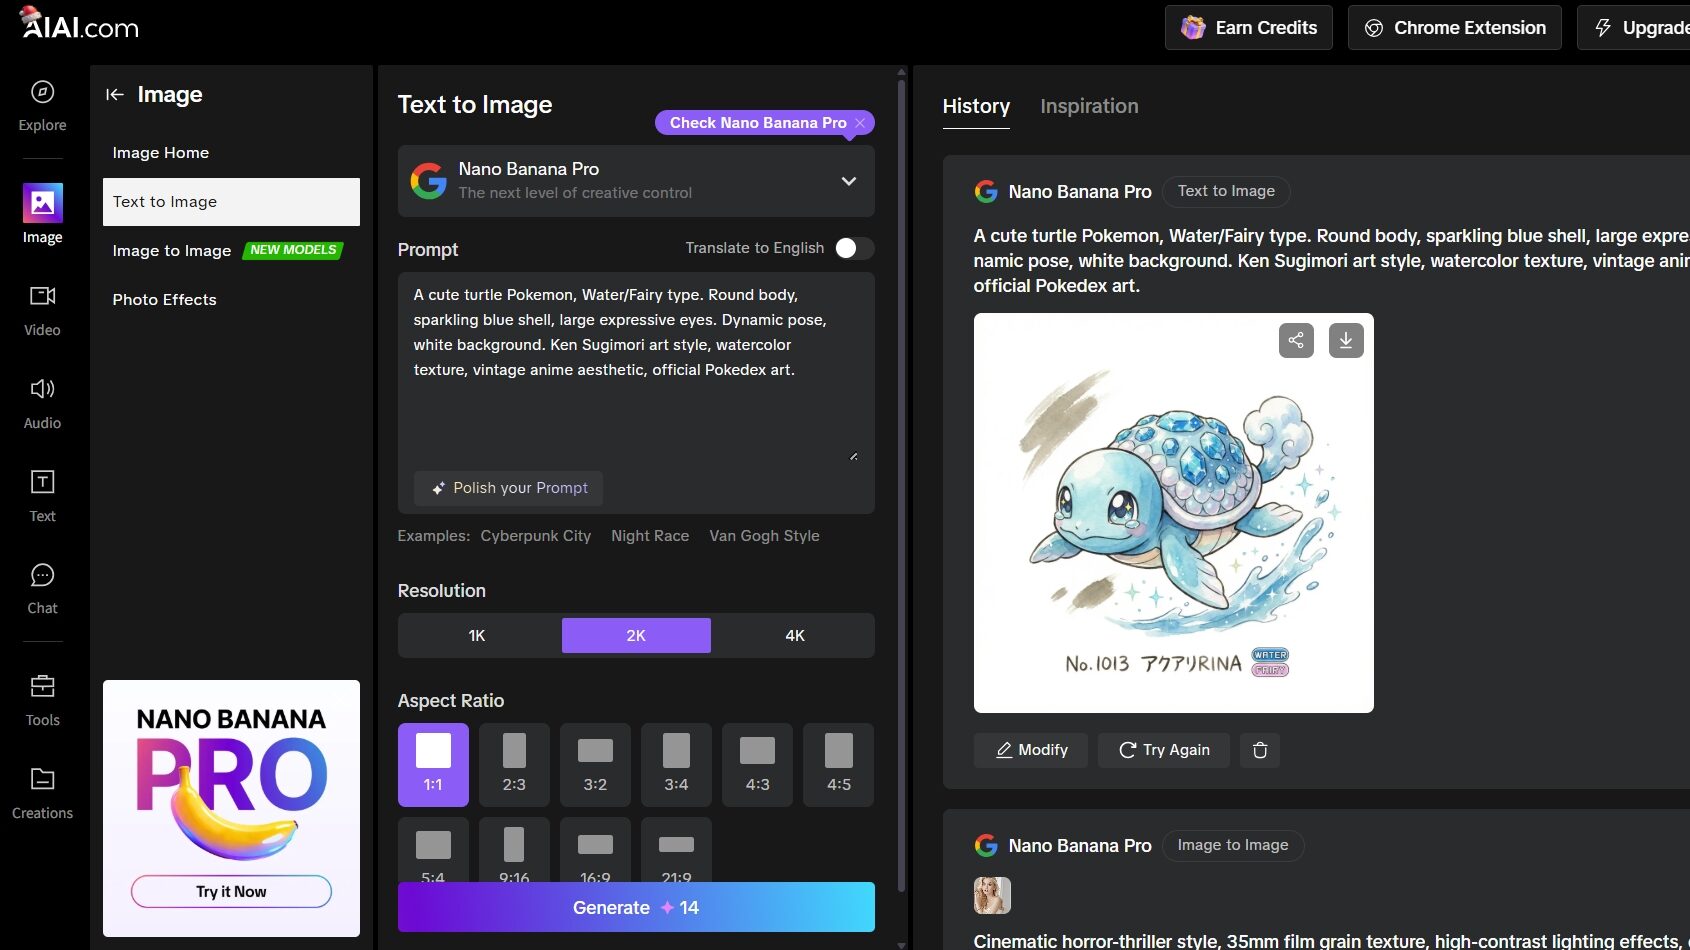Click the Generate button
The image size is (1690, 950).
pyautogui.click(x=636, y=907)
